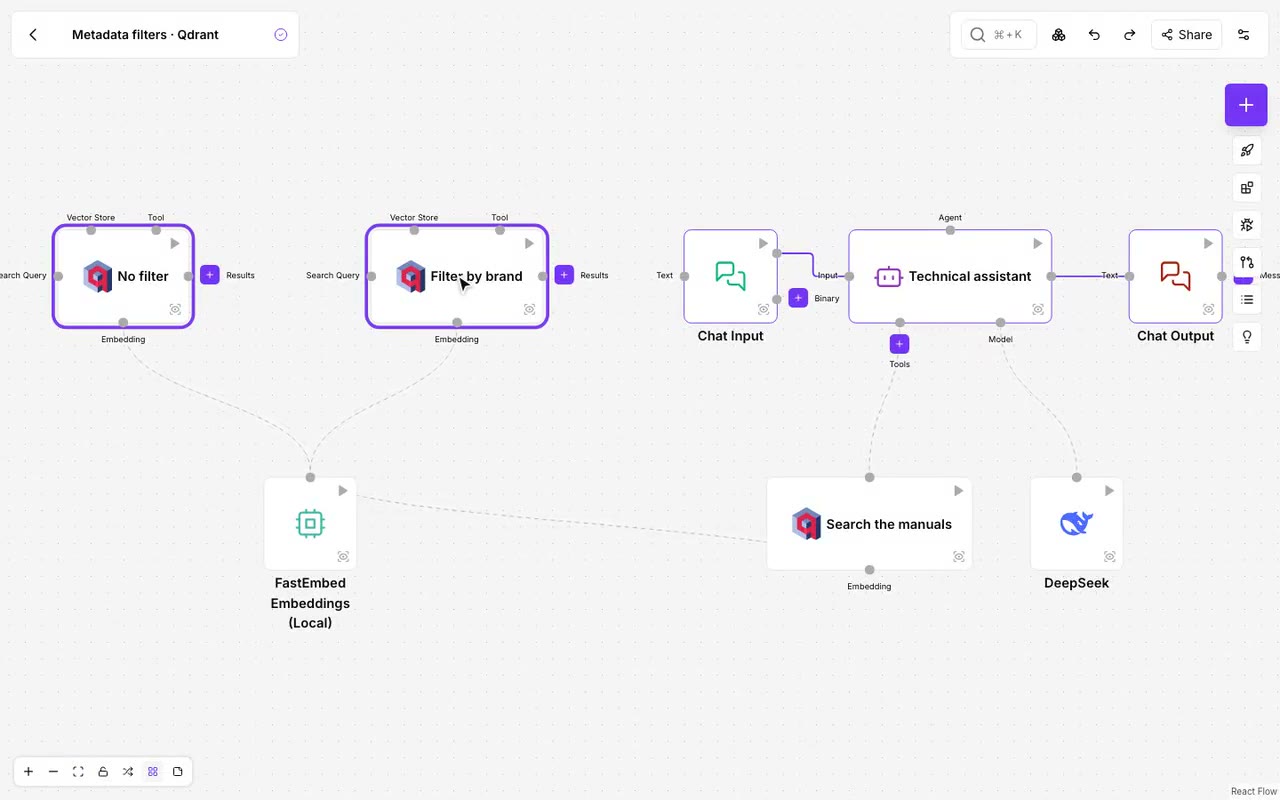Open the blocks icon in the right sidebar
Screen dimensions: 1280x800
[x=1247, y=188]
